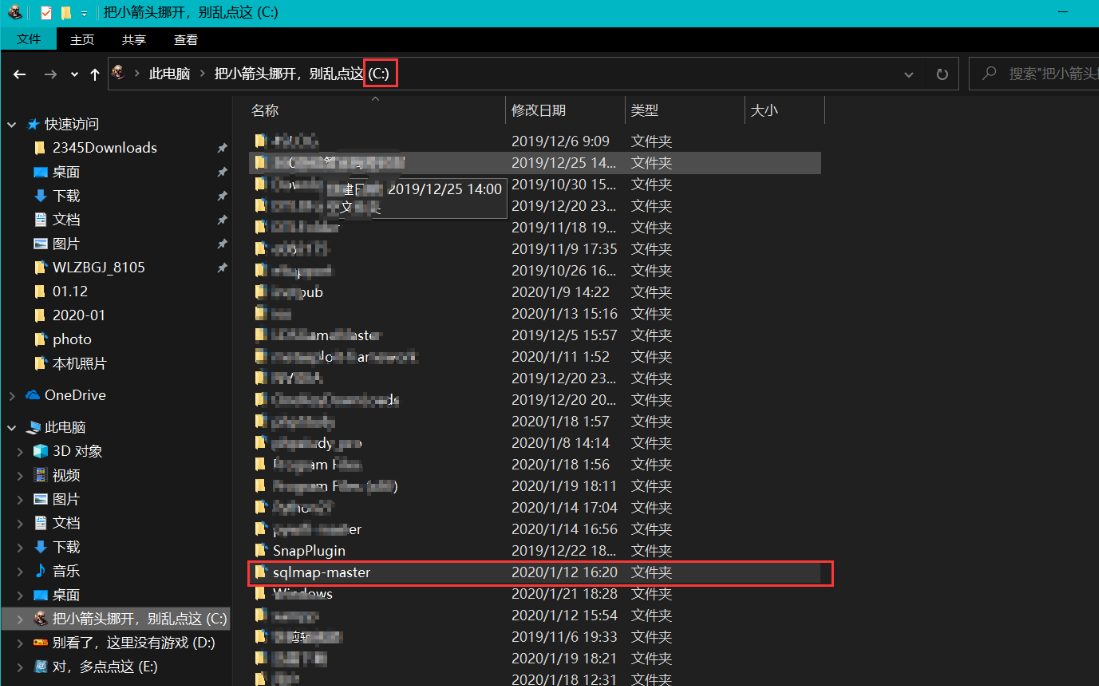Open the 本机照片 folder shortcut
This screenshot has height=686, width=1099.
79,364
